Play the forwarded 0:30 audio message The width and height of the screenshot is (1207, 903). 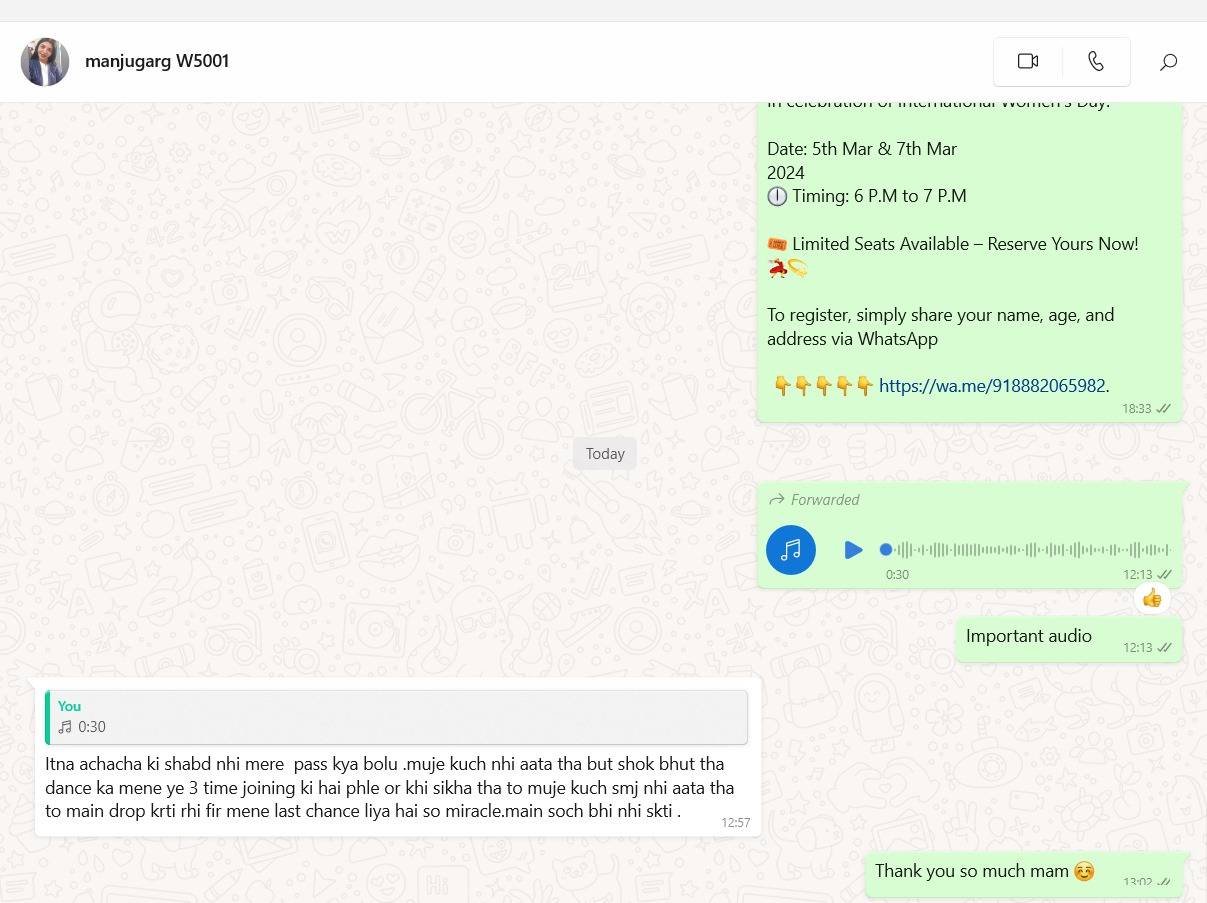[853, 550]
